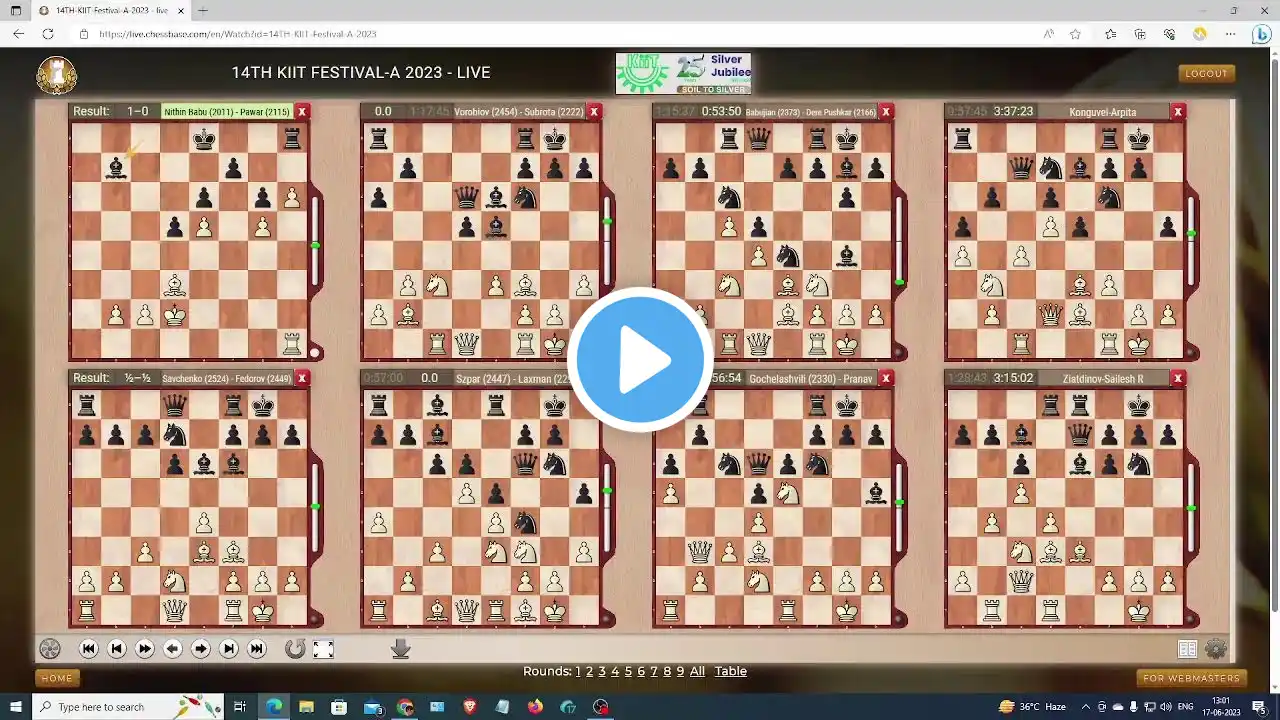Close the Nithin Babu - Pawar board
Viewport: 1280px width, 720px height.
[302, 112]
